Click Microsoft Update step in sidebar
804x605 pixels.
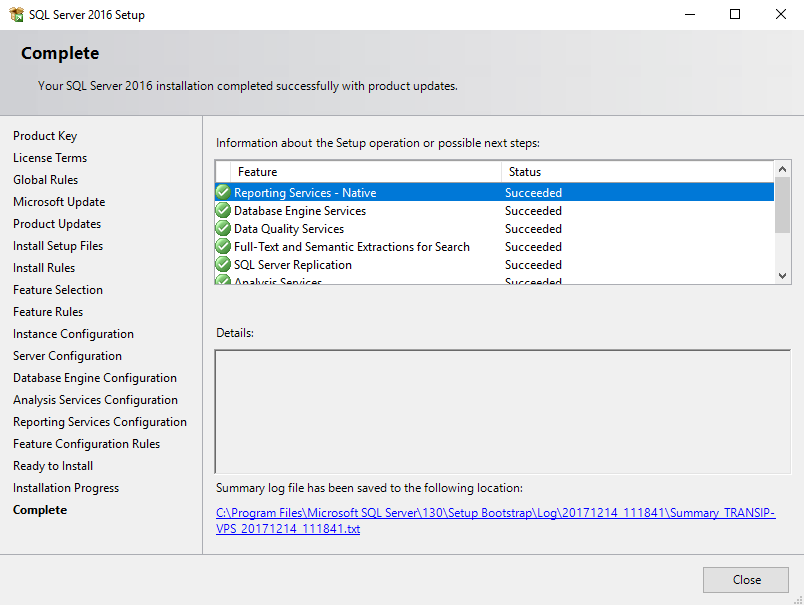59,202
